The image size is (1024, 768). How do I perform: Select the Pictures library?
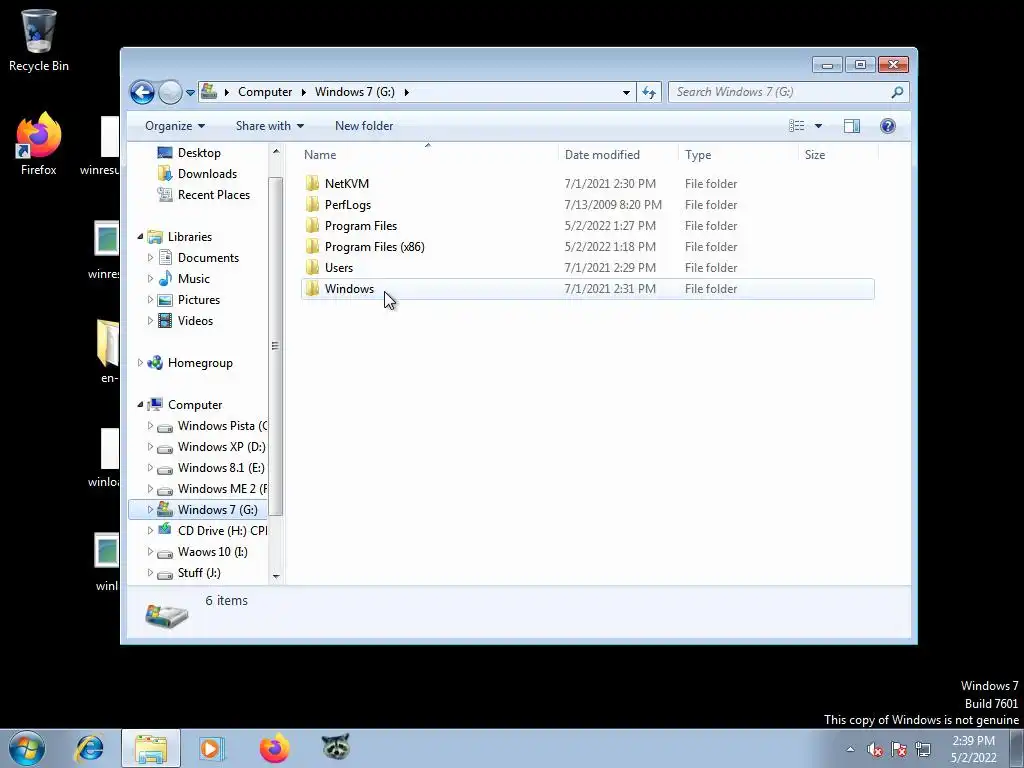pos(199,299)
